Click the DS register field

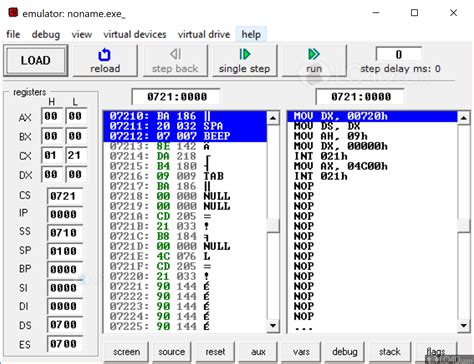(65, 324)
